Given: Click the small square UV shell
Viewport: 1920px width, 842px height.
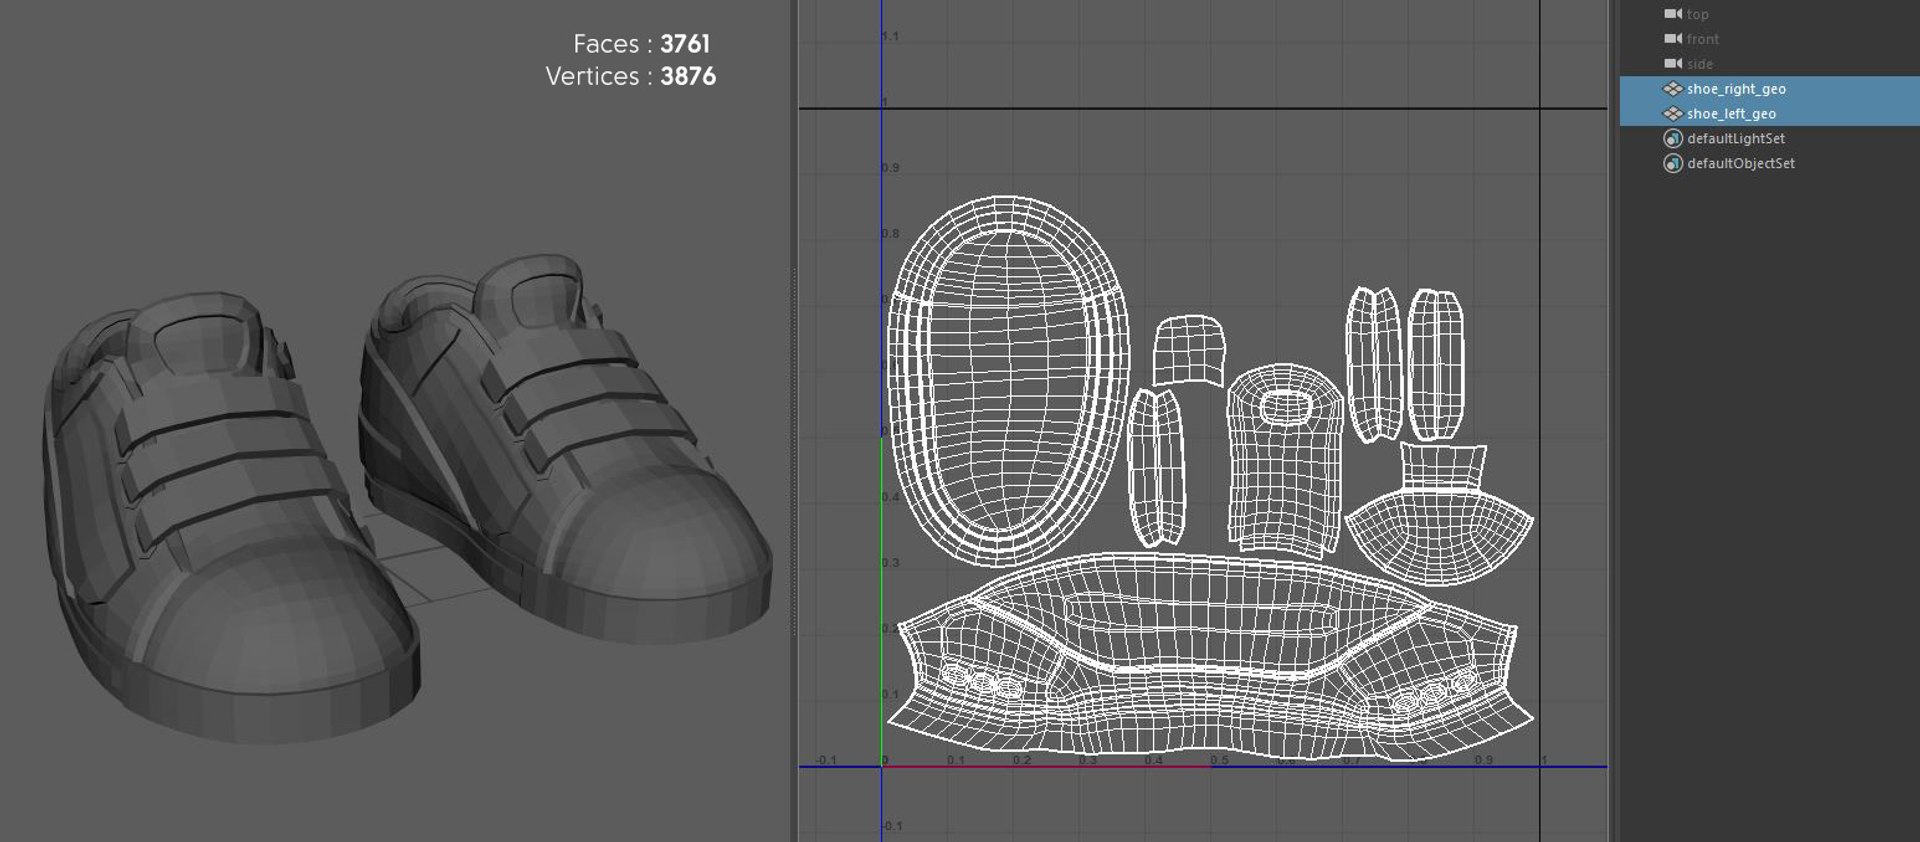Looking at the screenshot, I should tap(1189, 350).
